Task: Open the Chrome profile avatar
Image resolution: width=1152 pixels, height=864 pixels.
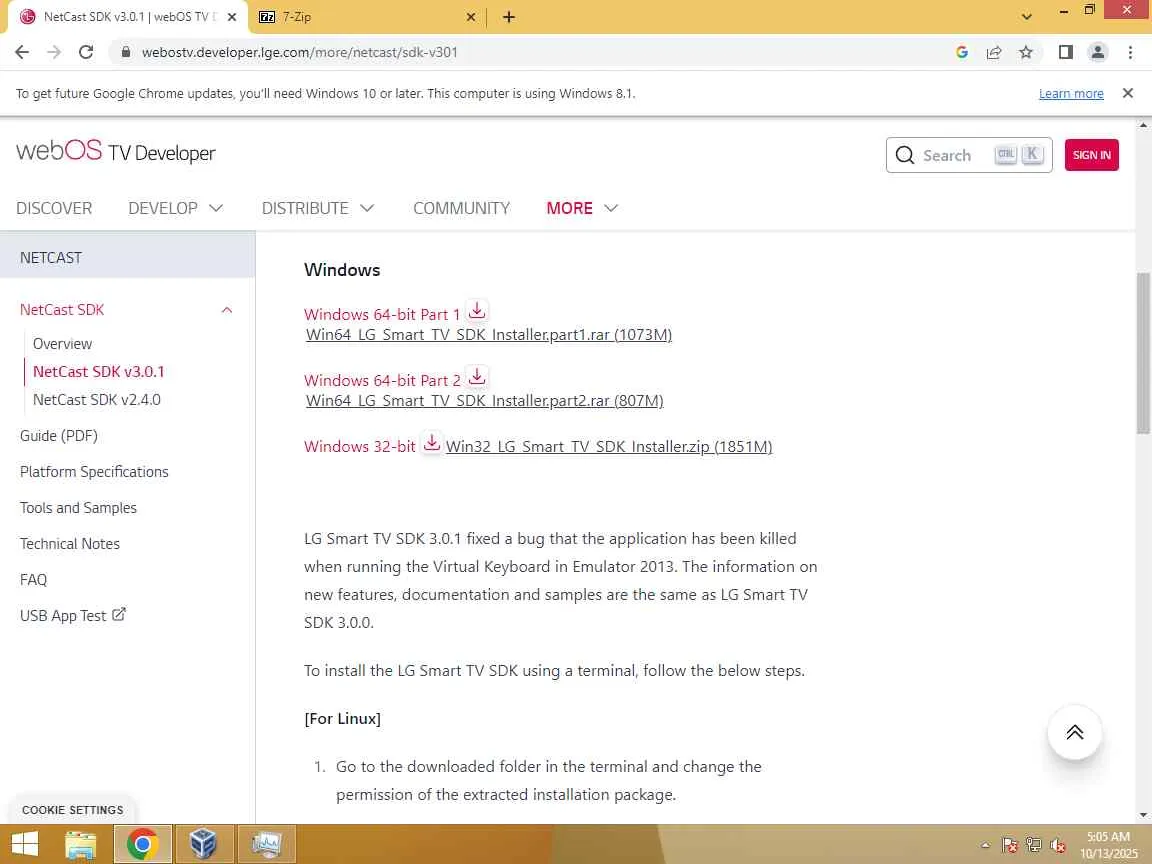Action: click(x=1098, y=52)
